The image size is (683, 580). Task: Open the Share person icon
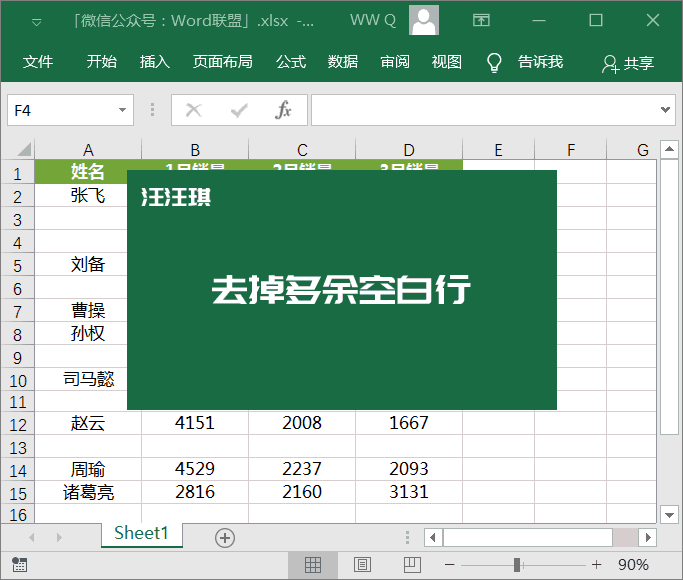coord(610,64)
